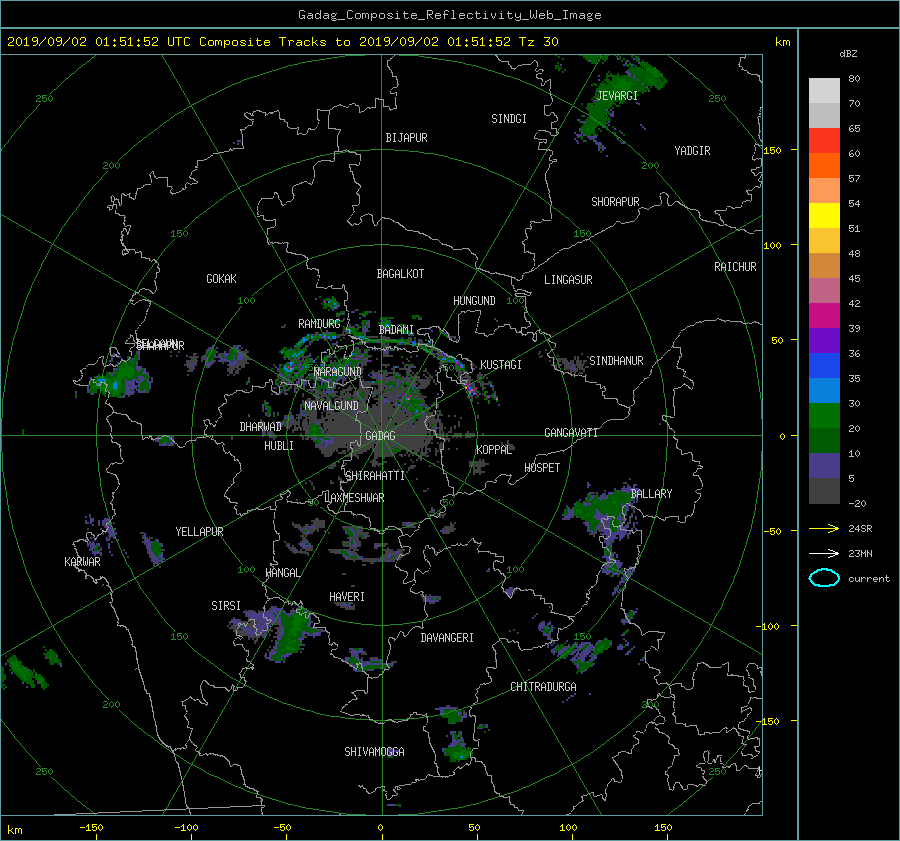Click the SHIVAMOGGA place label
900x841 pixels.
374,751
